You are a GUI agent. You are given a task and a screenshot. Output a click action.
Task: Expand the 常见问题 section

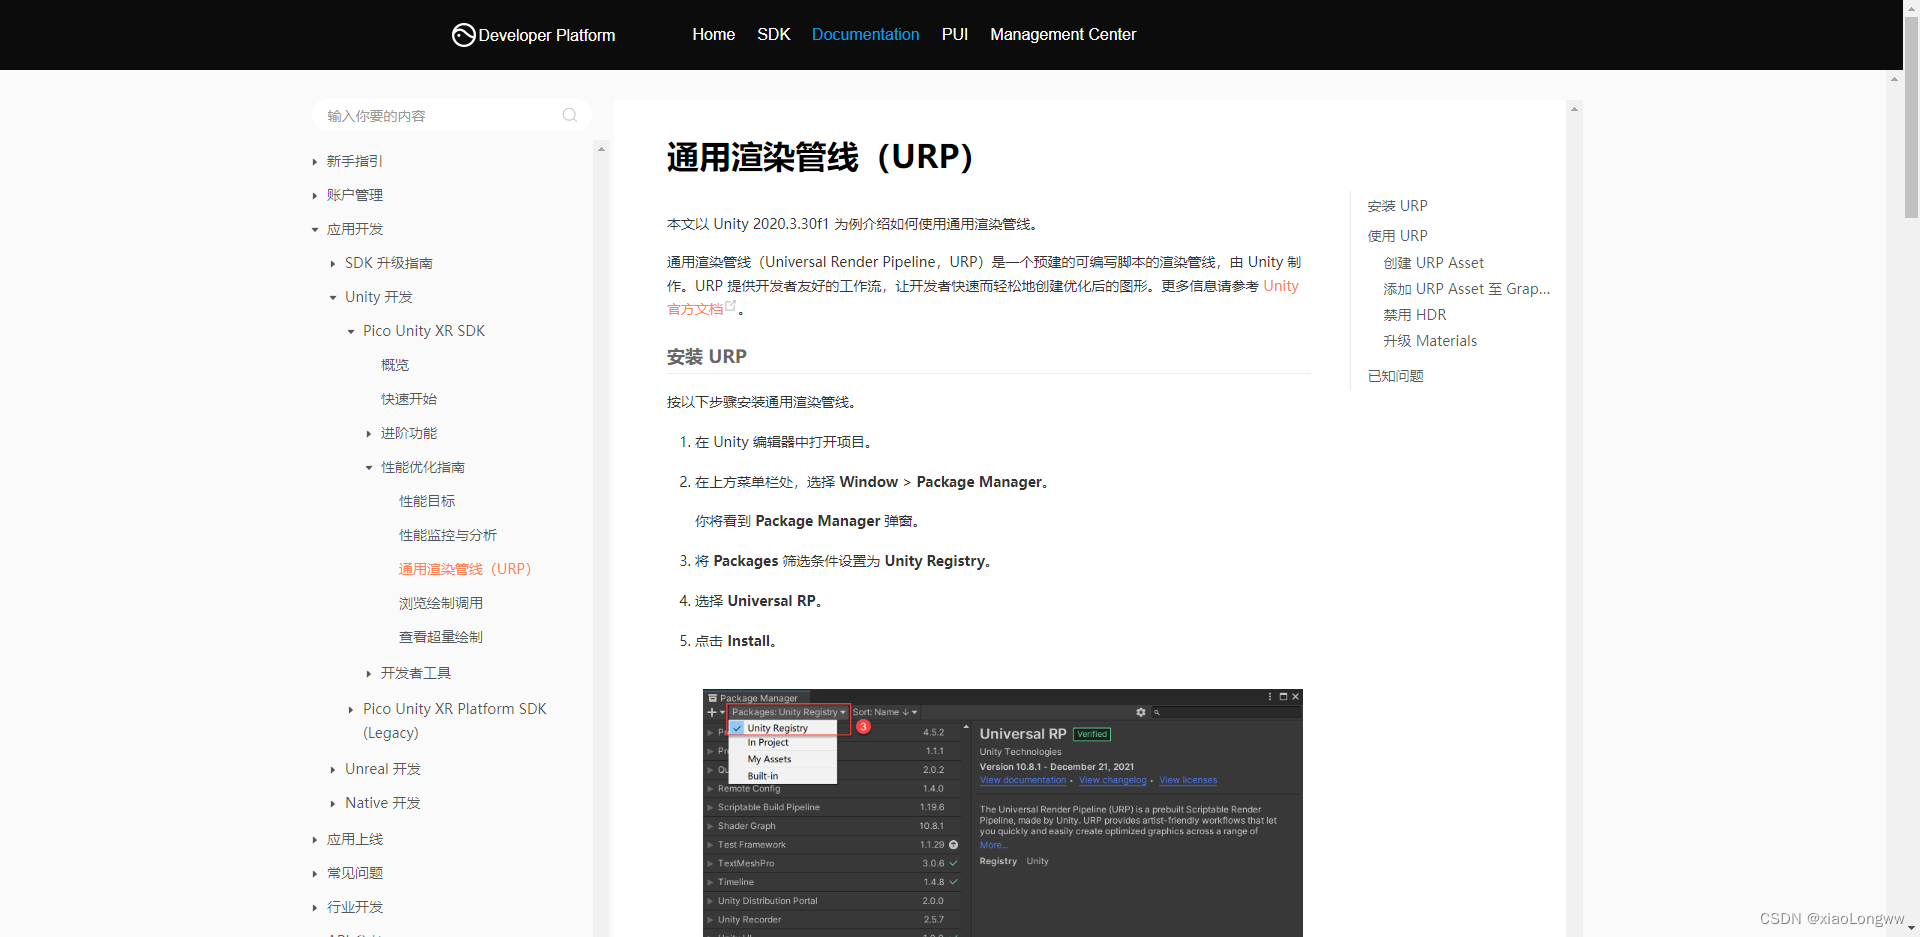315,874
